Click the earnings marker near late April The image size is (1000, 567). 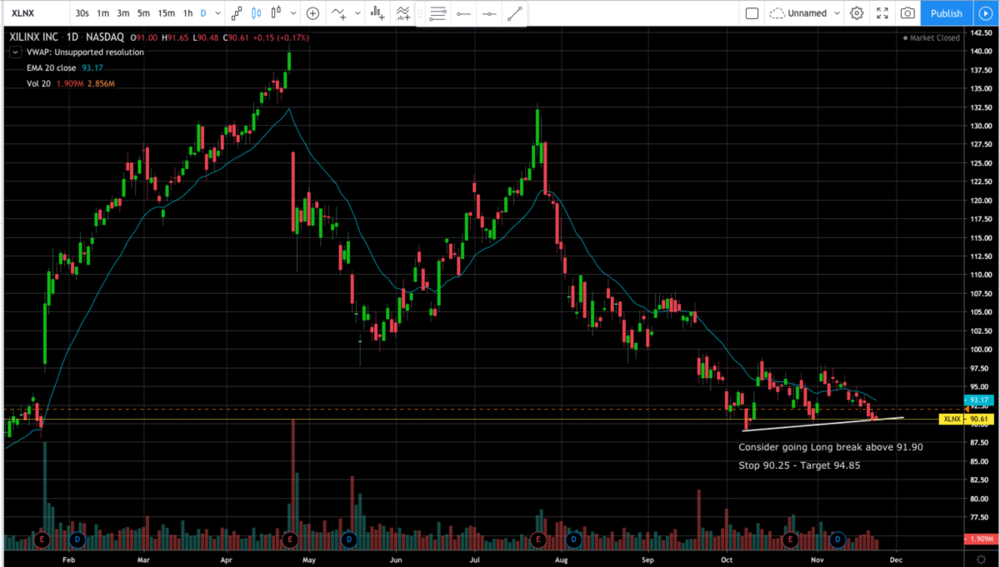tap(291, 540)
